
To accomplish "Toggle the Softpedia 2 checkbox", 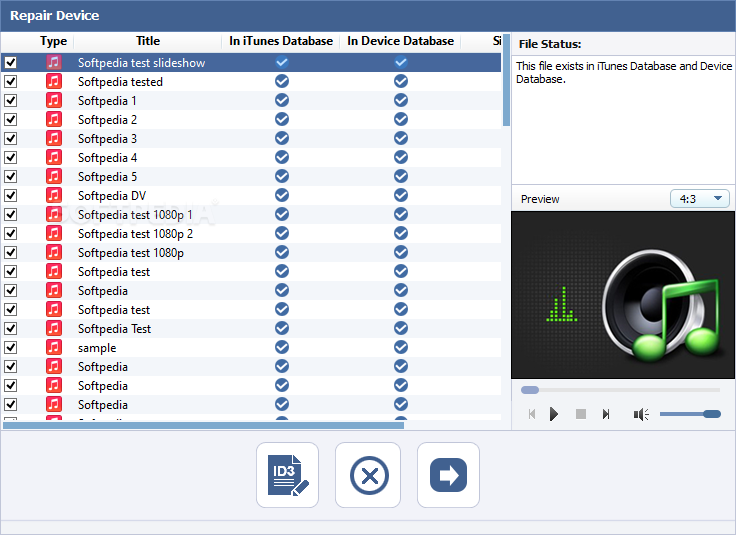I will pyautogui.click(x=10, y=120).
